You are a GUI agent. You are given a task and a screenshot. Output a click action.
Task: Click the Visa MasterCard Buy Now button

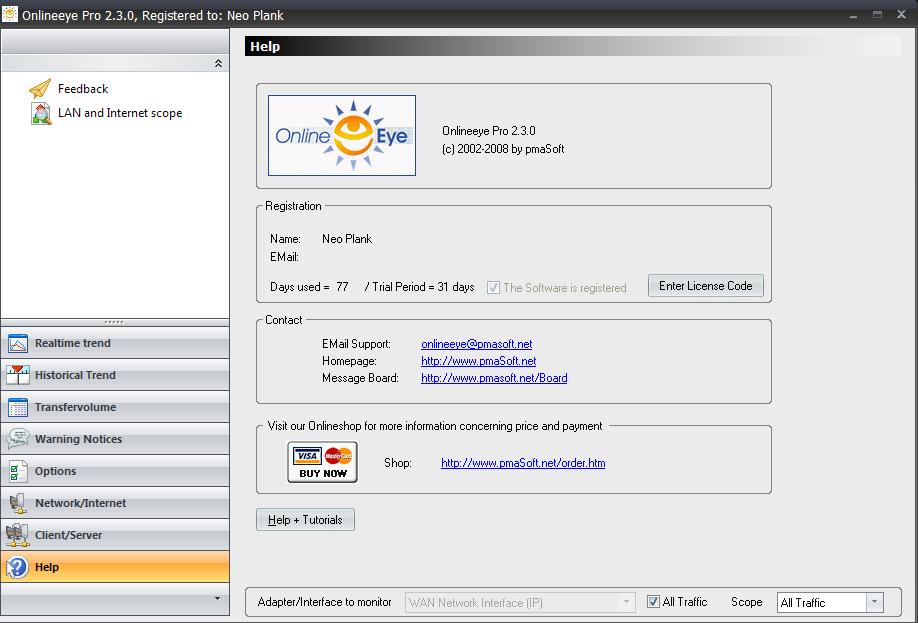[x=323, y=462]
